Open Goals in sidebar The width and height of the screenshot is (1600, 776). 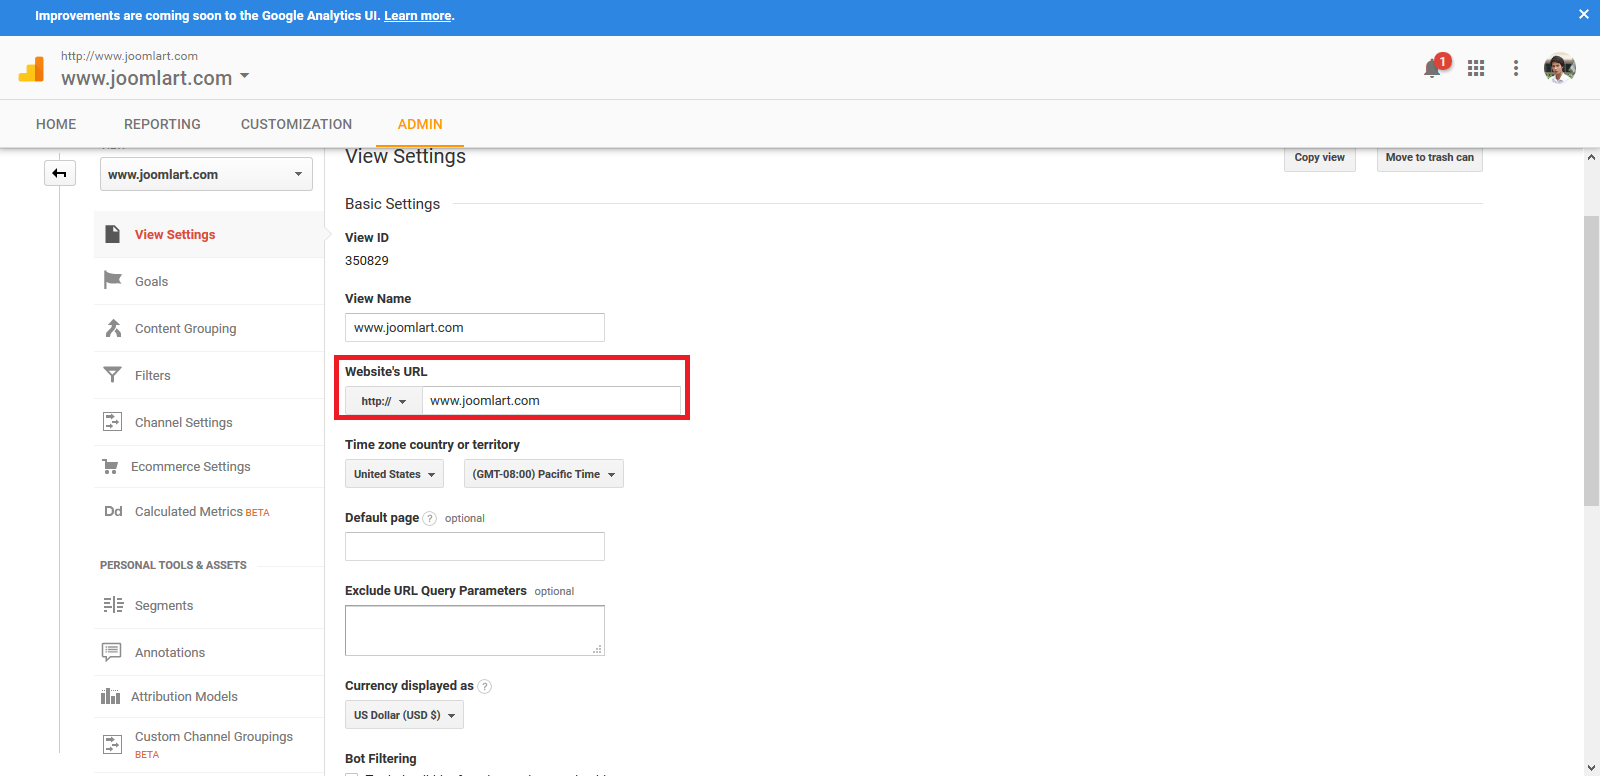(x=151, y=281)
